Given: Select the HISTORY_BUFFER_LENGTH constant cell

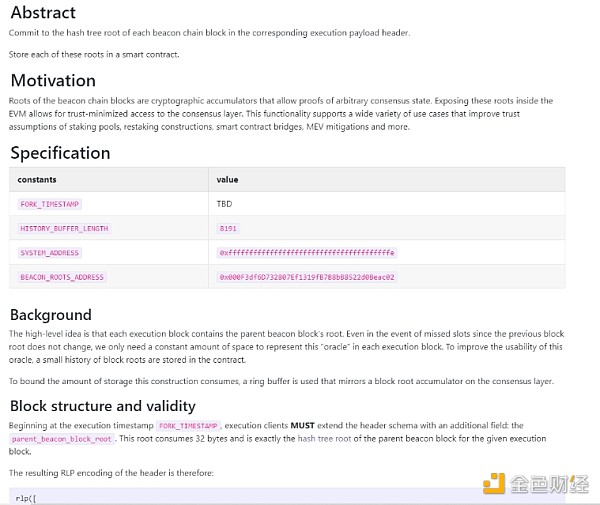Looking at the screenshot, I should pyautogui.click(x=64, y=228).
